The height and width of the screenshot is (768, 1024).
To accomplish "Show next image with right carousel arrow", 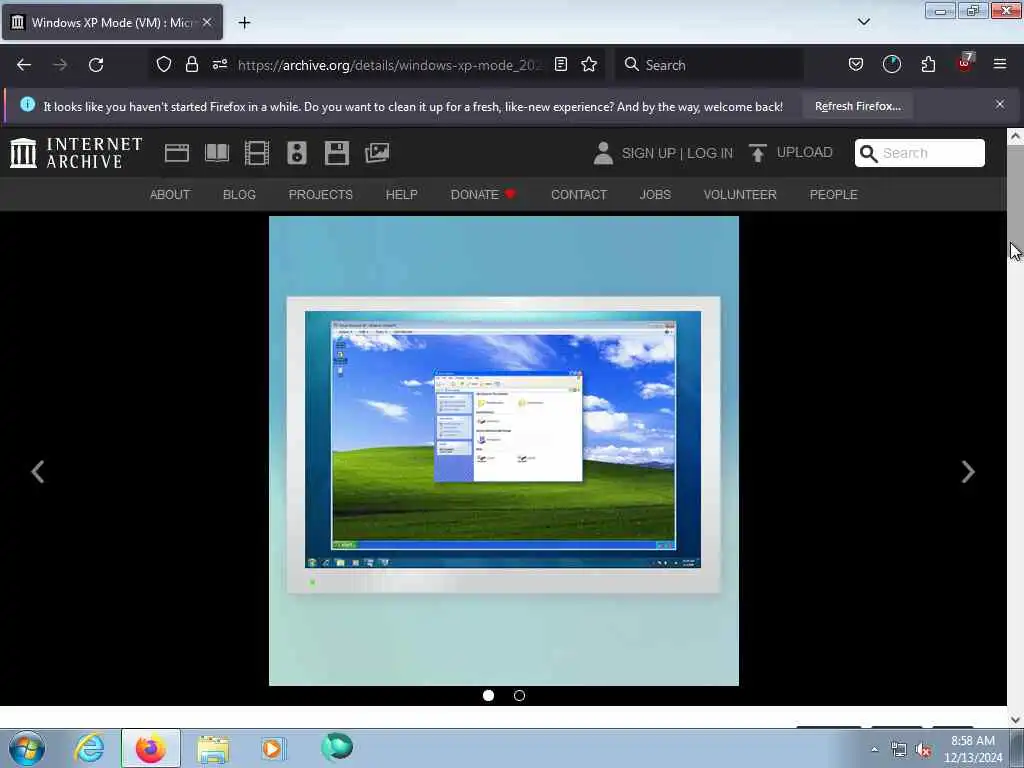I will point(968,472).
